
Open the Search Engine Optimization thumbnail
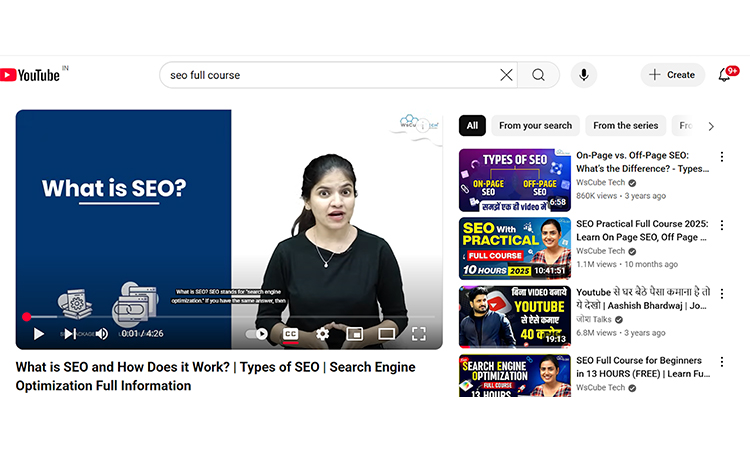pos(515,376)
